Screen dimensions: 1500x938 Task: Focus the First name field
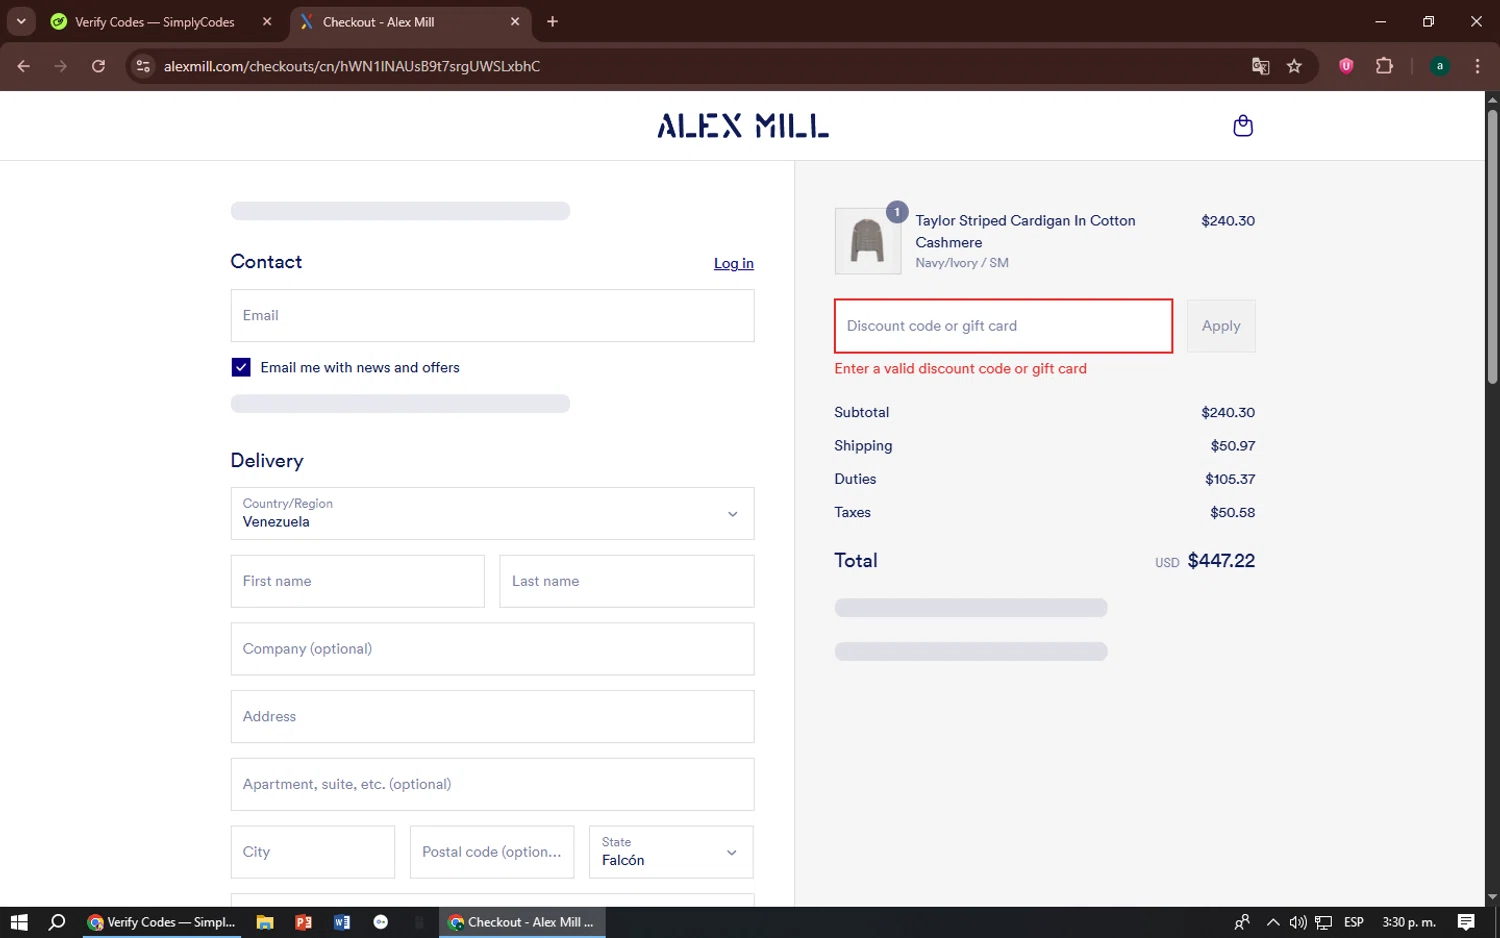pos(357,581)
